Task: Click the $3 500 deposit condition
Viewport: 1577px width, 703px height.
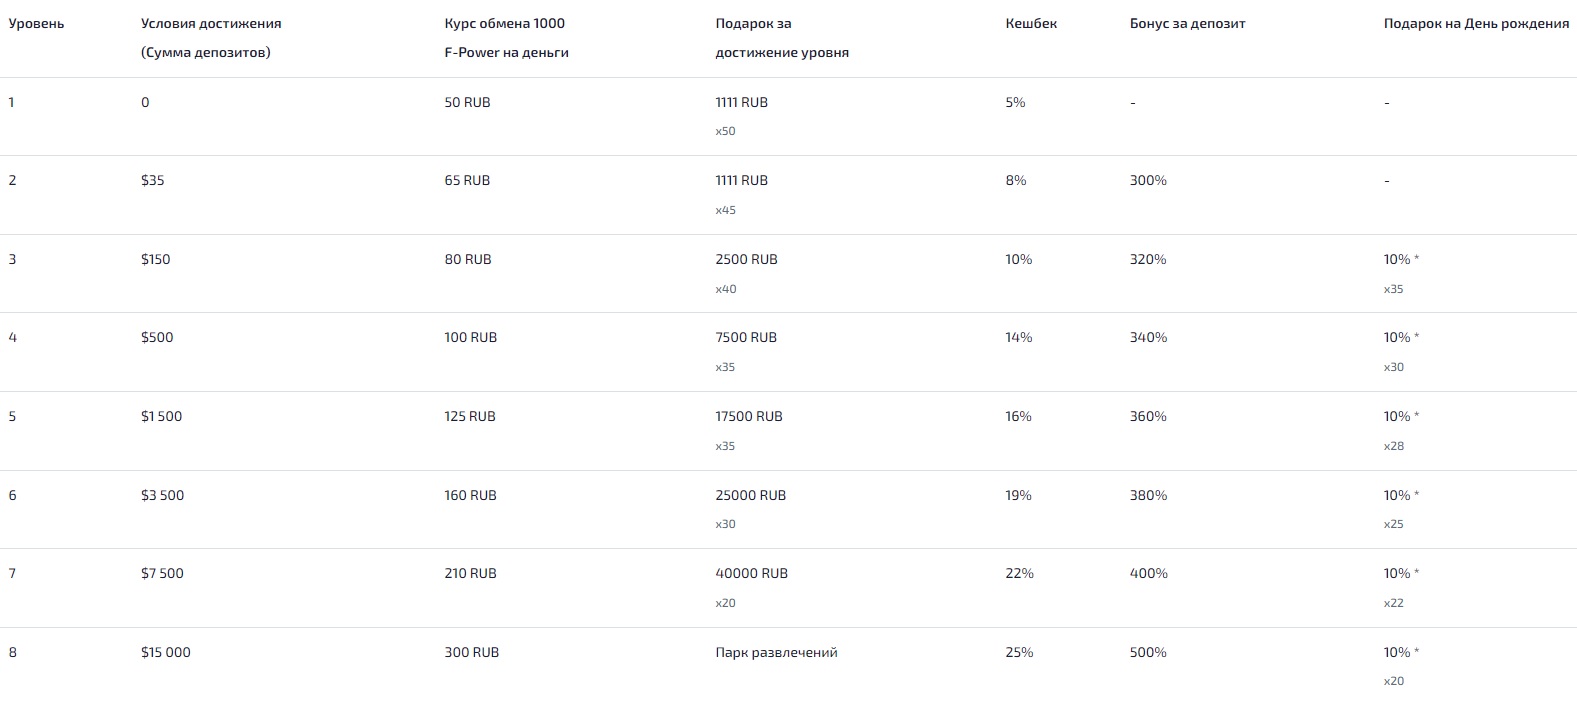Action: [x=163, y=495]
